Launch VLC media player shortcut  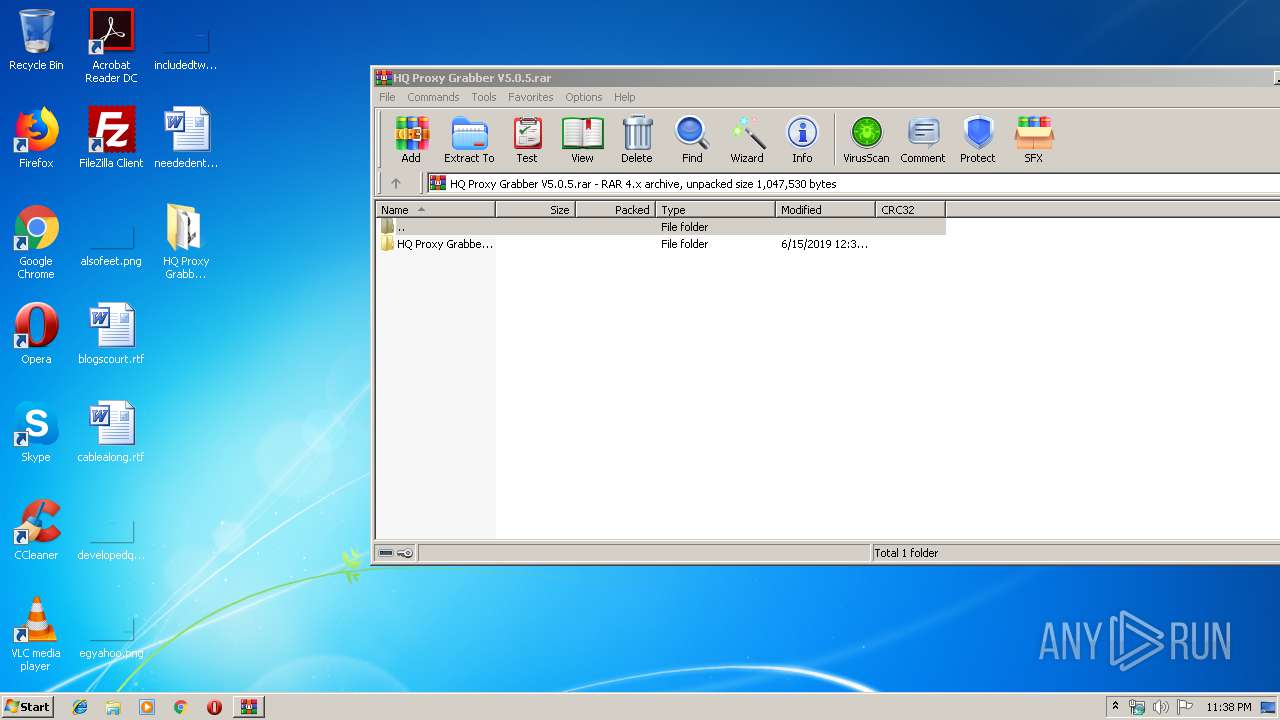pyautogui.click(x=36, y=634)
